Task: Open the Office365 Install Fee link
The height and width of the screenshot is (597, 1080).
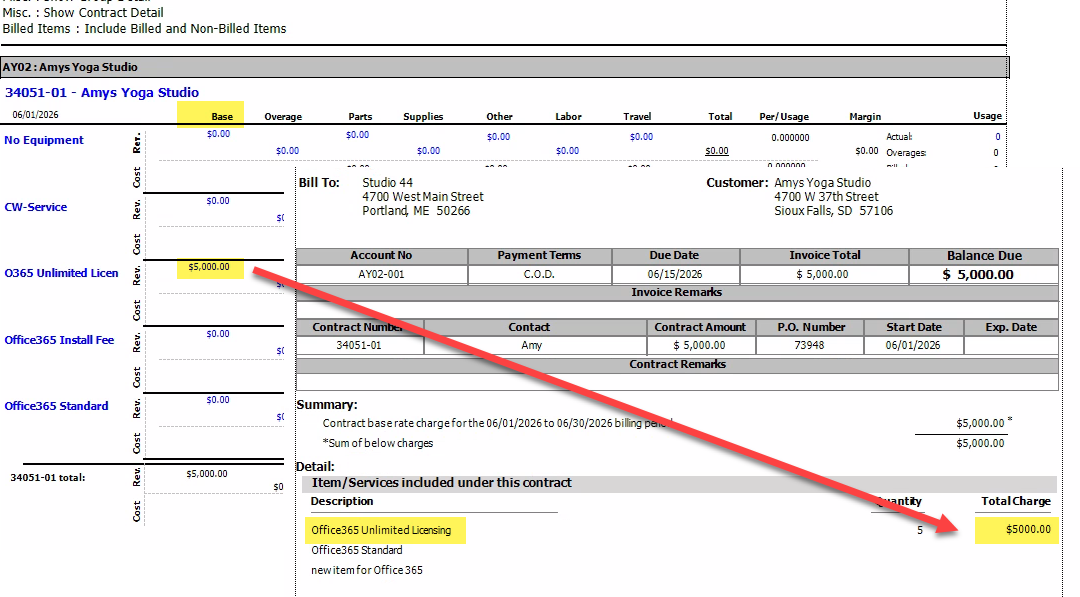Action: coord(59,339)
